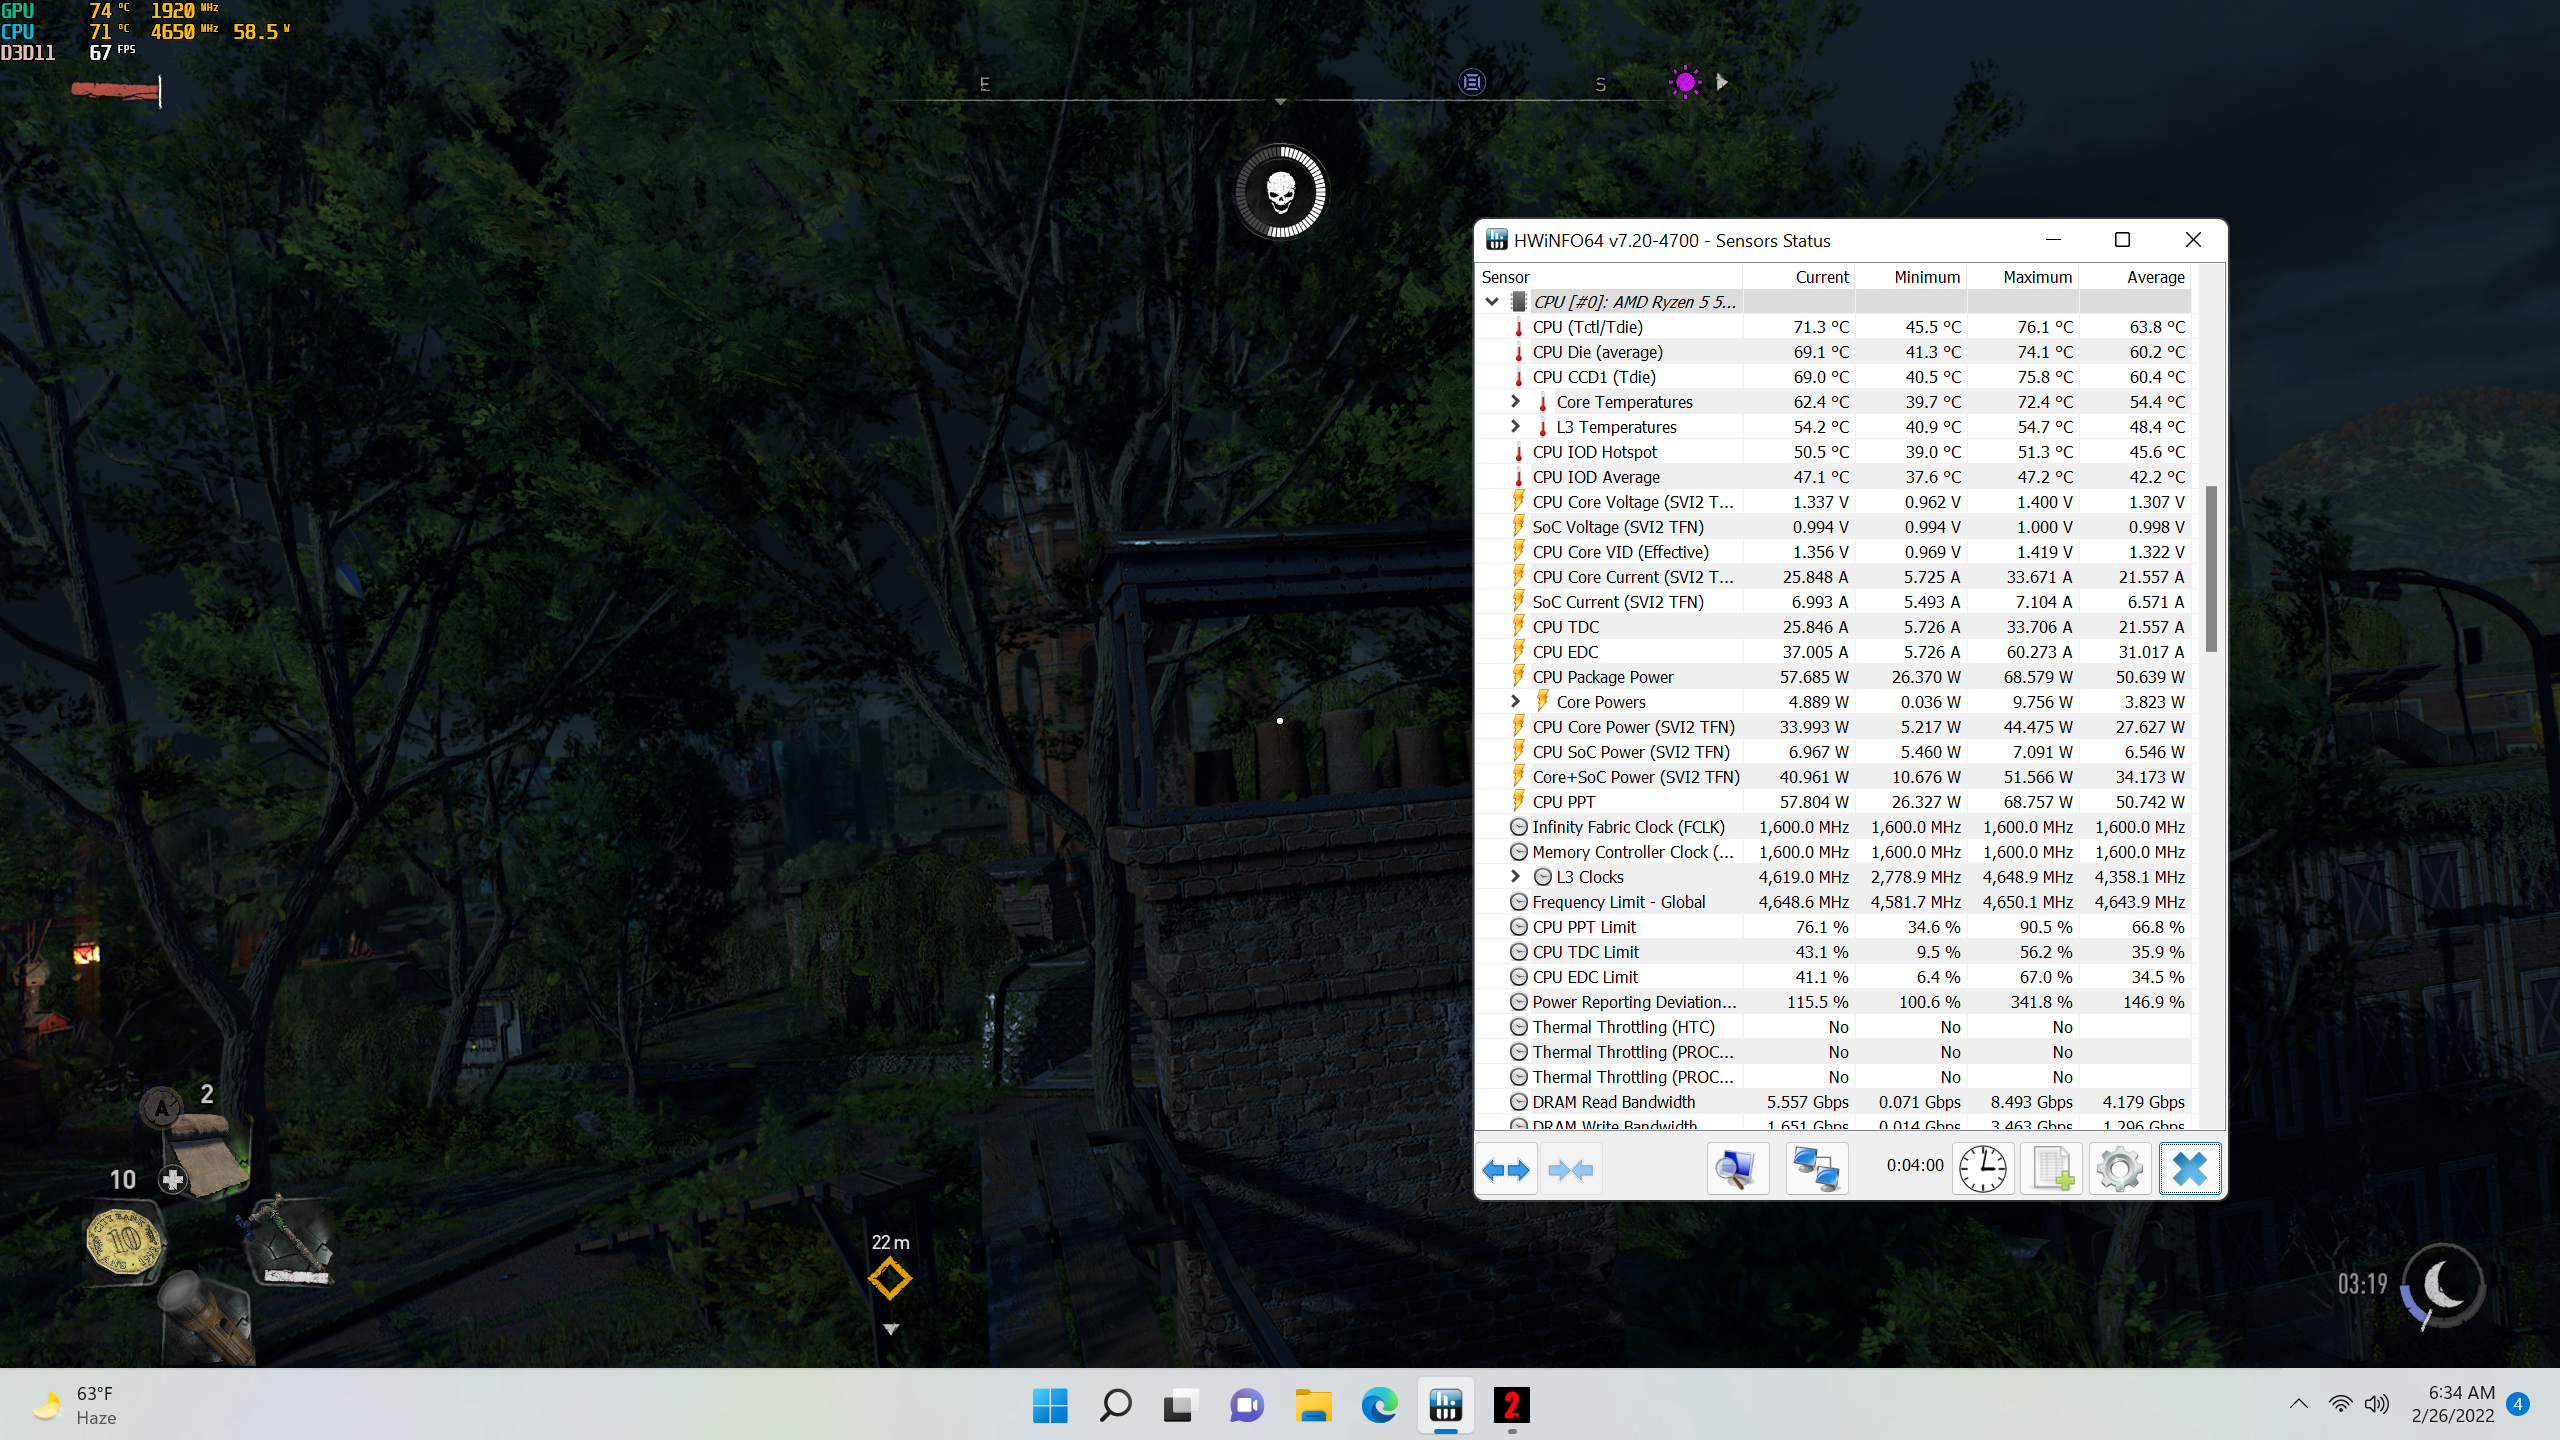The height and width of the screenshot is (1440, 2560).
Task: Open Wi-Fi network quick settings
Action: pos(2341,1404)
